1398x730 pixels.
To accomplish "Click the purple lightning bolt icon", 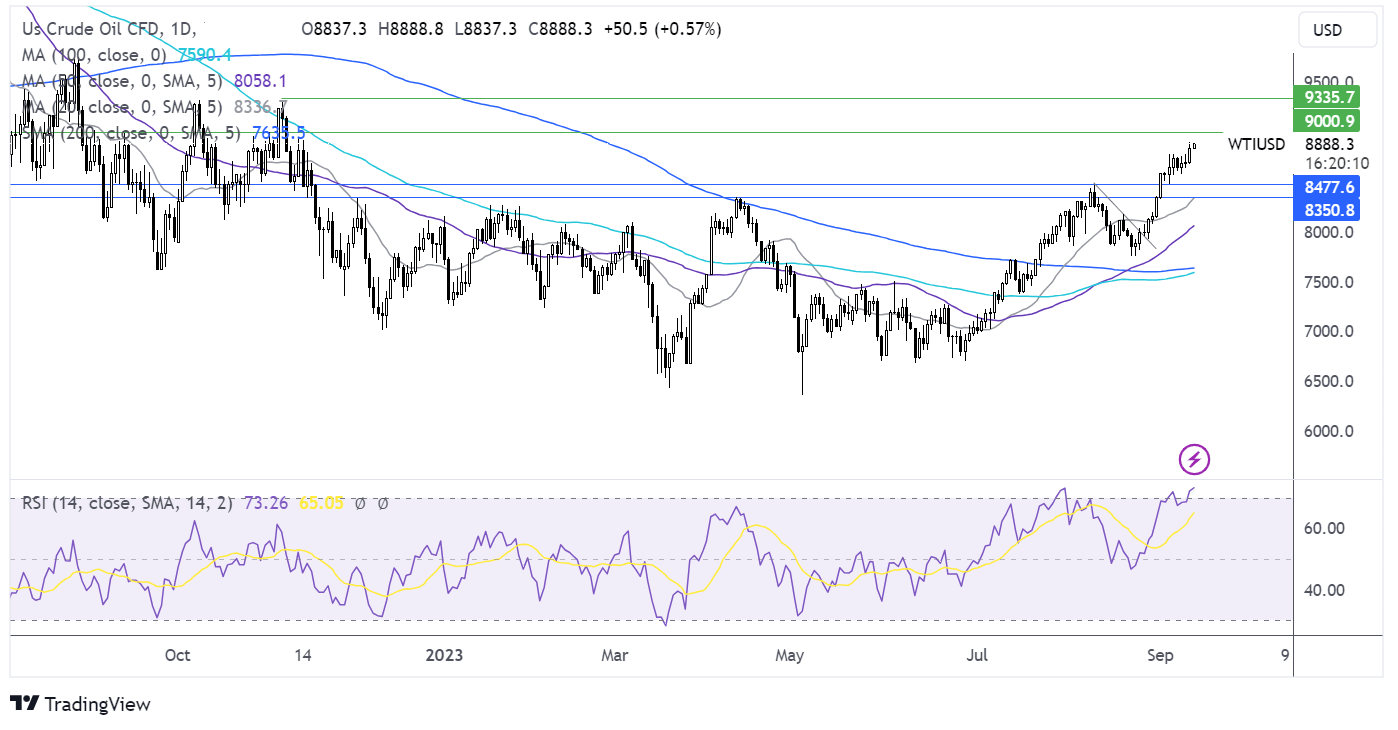I will pos(1195,460).
